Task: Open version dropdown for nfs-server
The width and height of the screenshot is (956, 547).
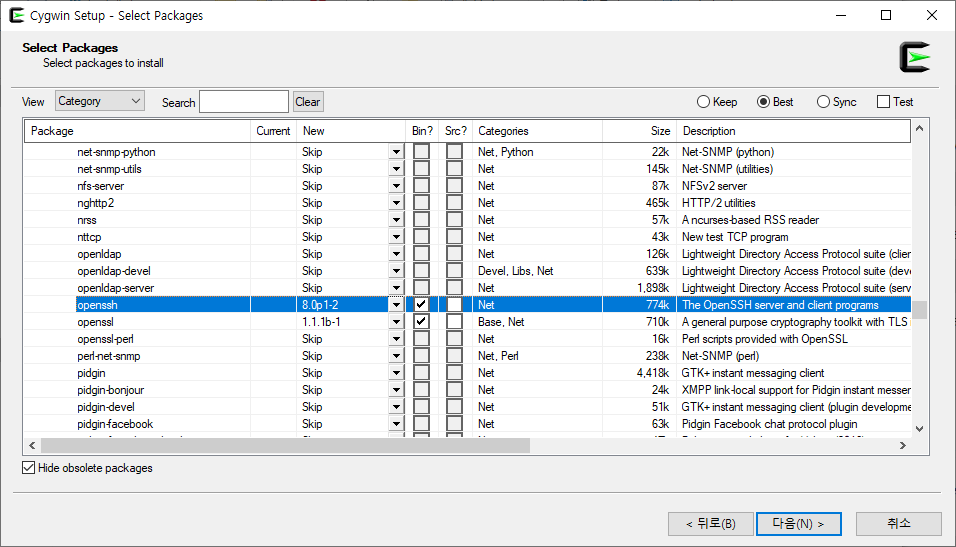Action: click(x=396, y=186)
